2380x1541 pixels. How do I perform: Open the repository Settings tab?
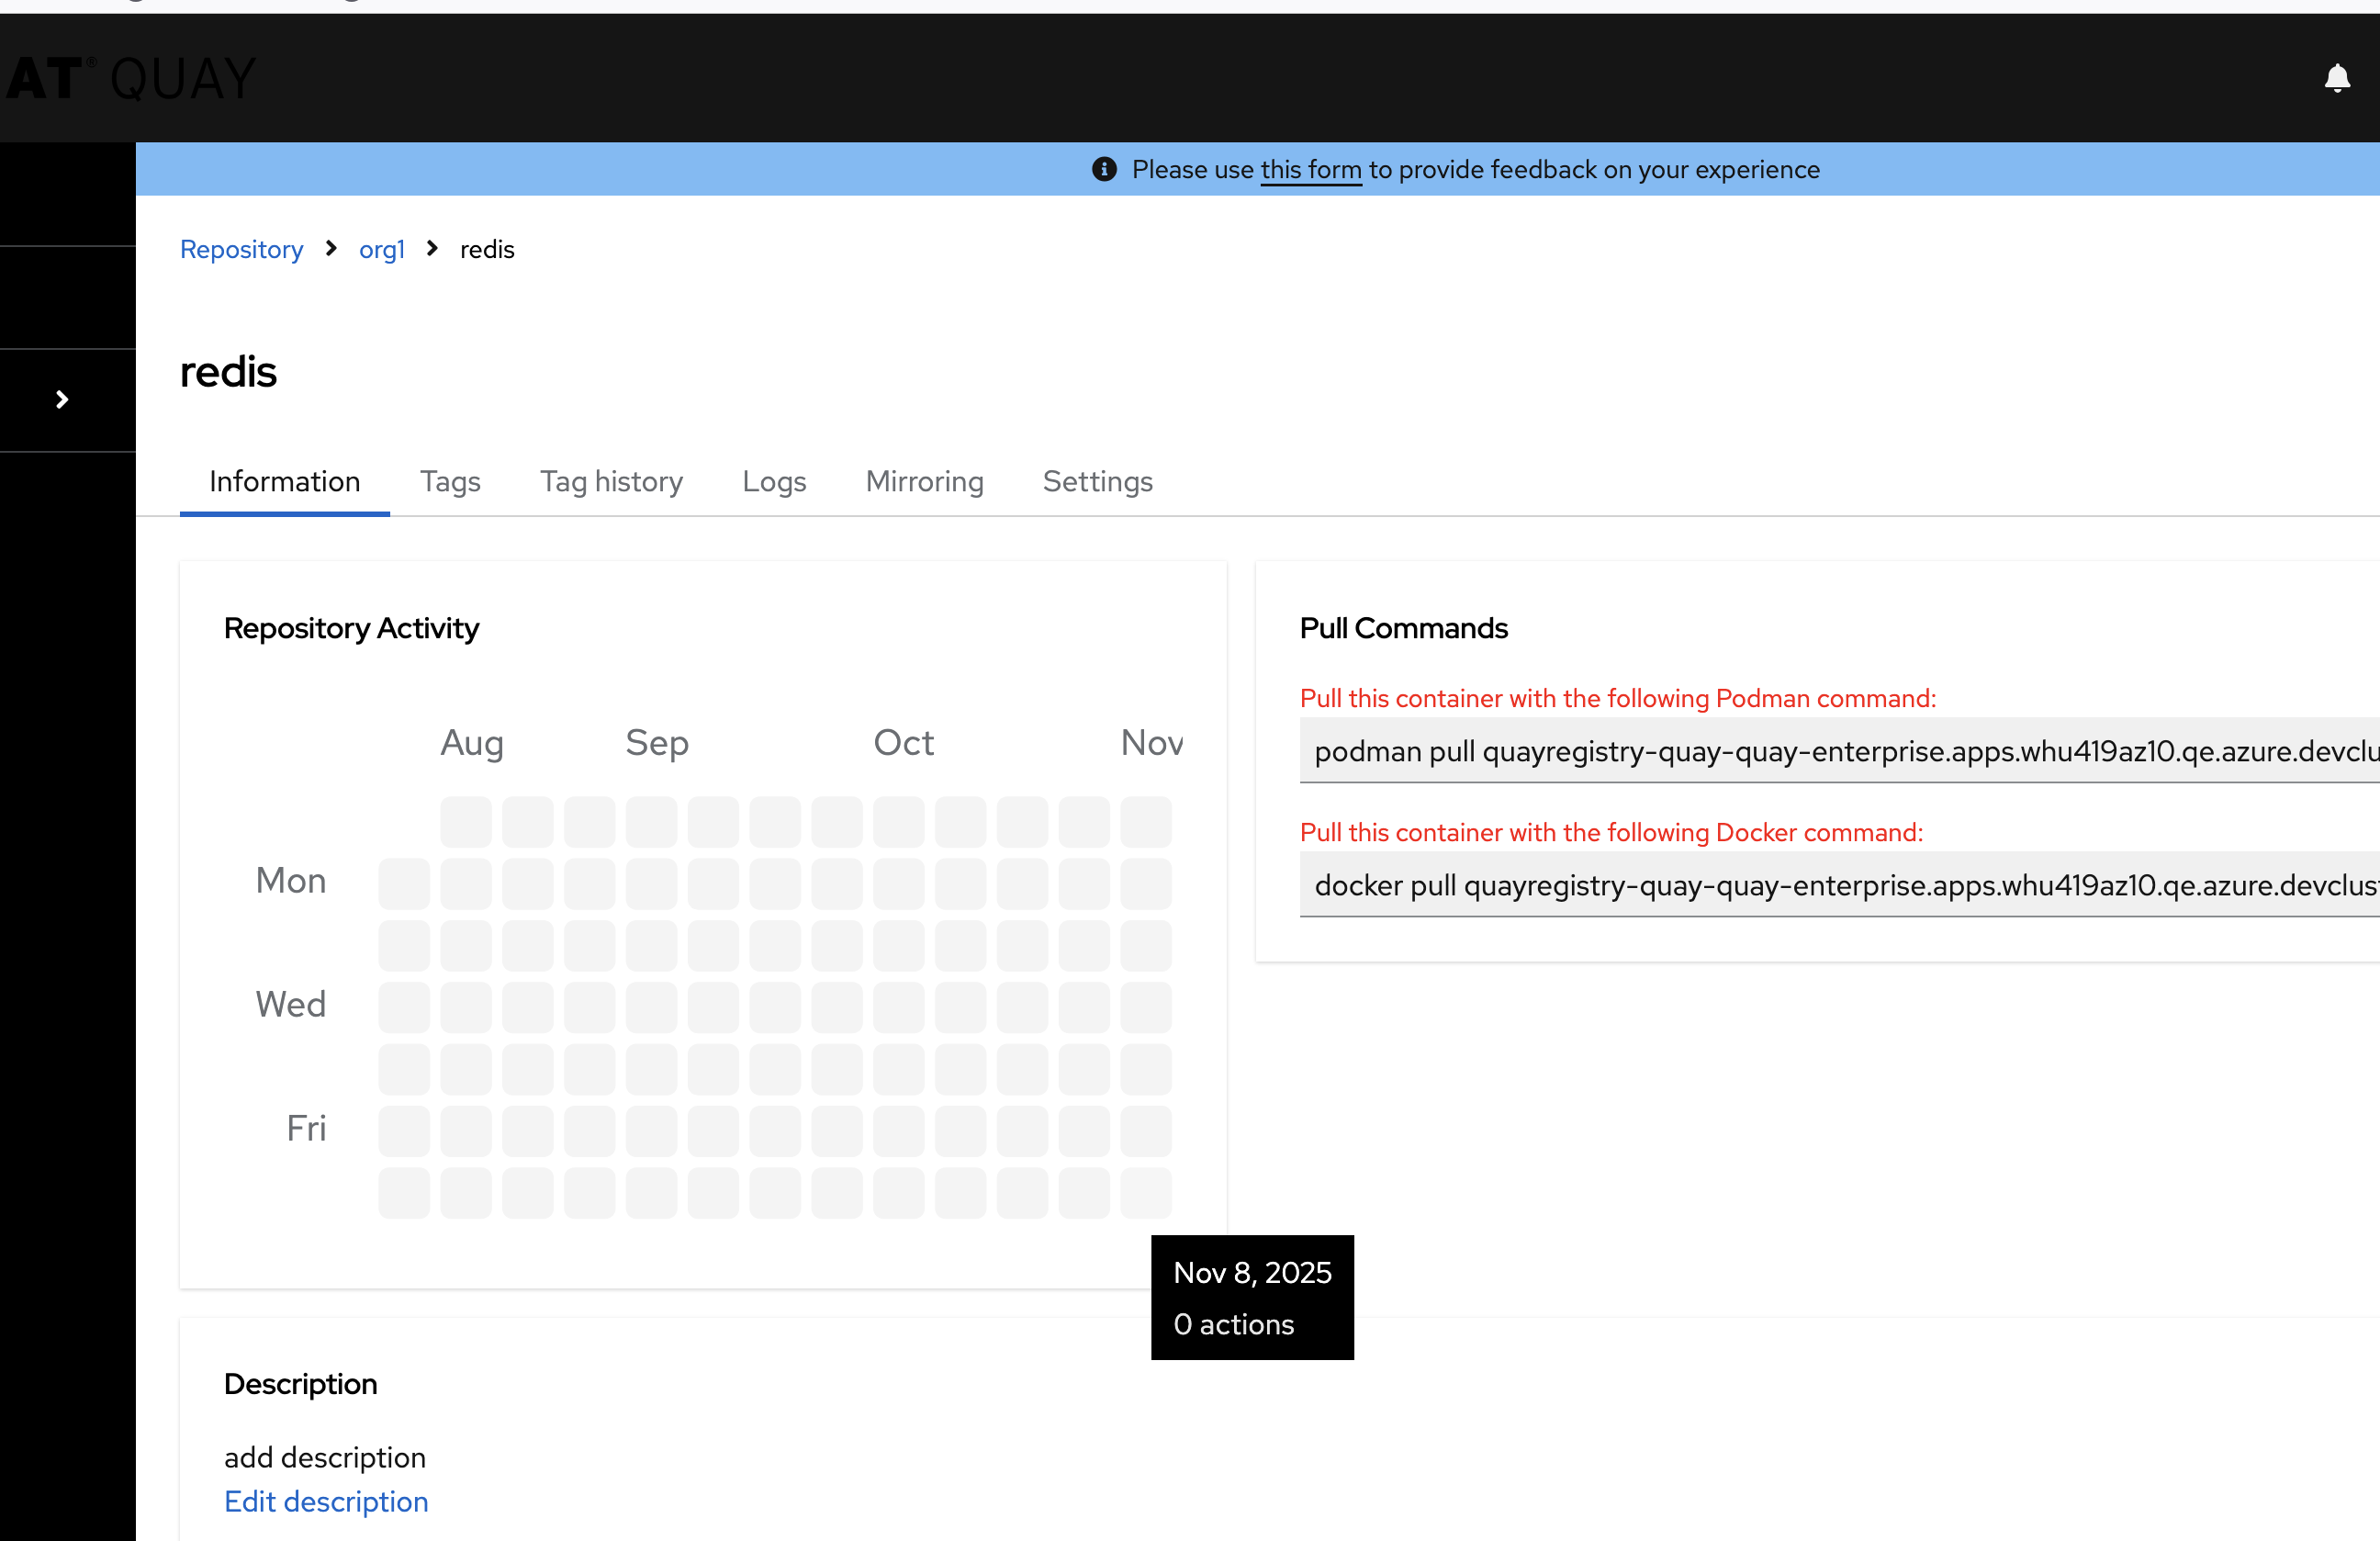[x=1097, y=482]
